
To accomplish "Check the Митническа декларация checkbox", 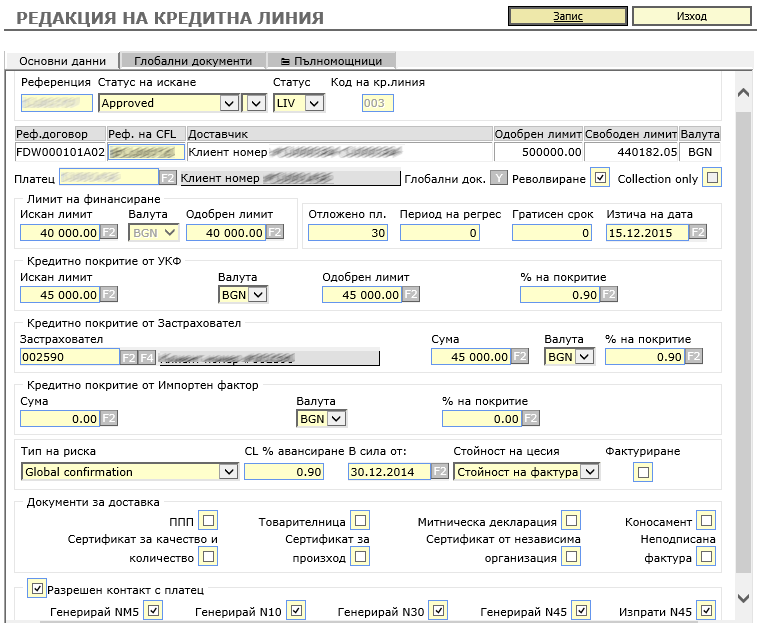I will pos(571,521).
